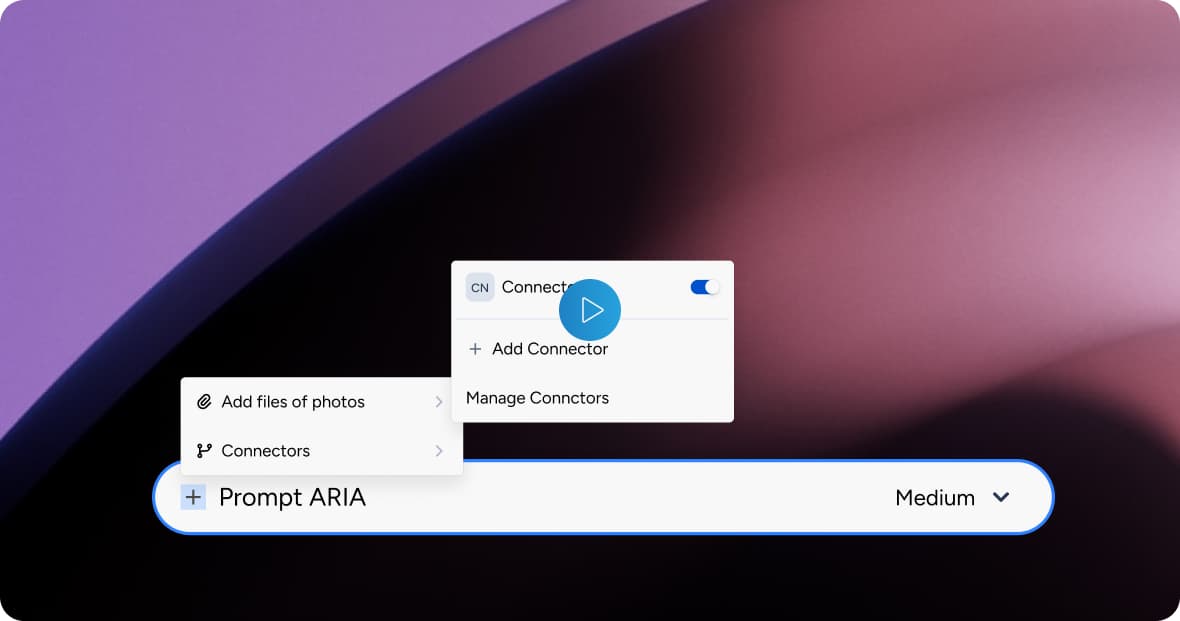
Task: Click the CN connector badge icon
Action: point(479,288)
